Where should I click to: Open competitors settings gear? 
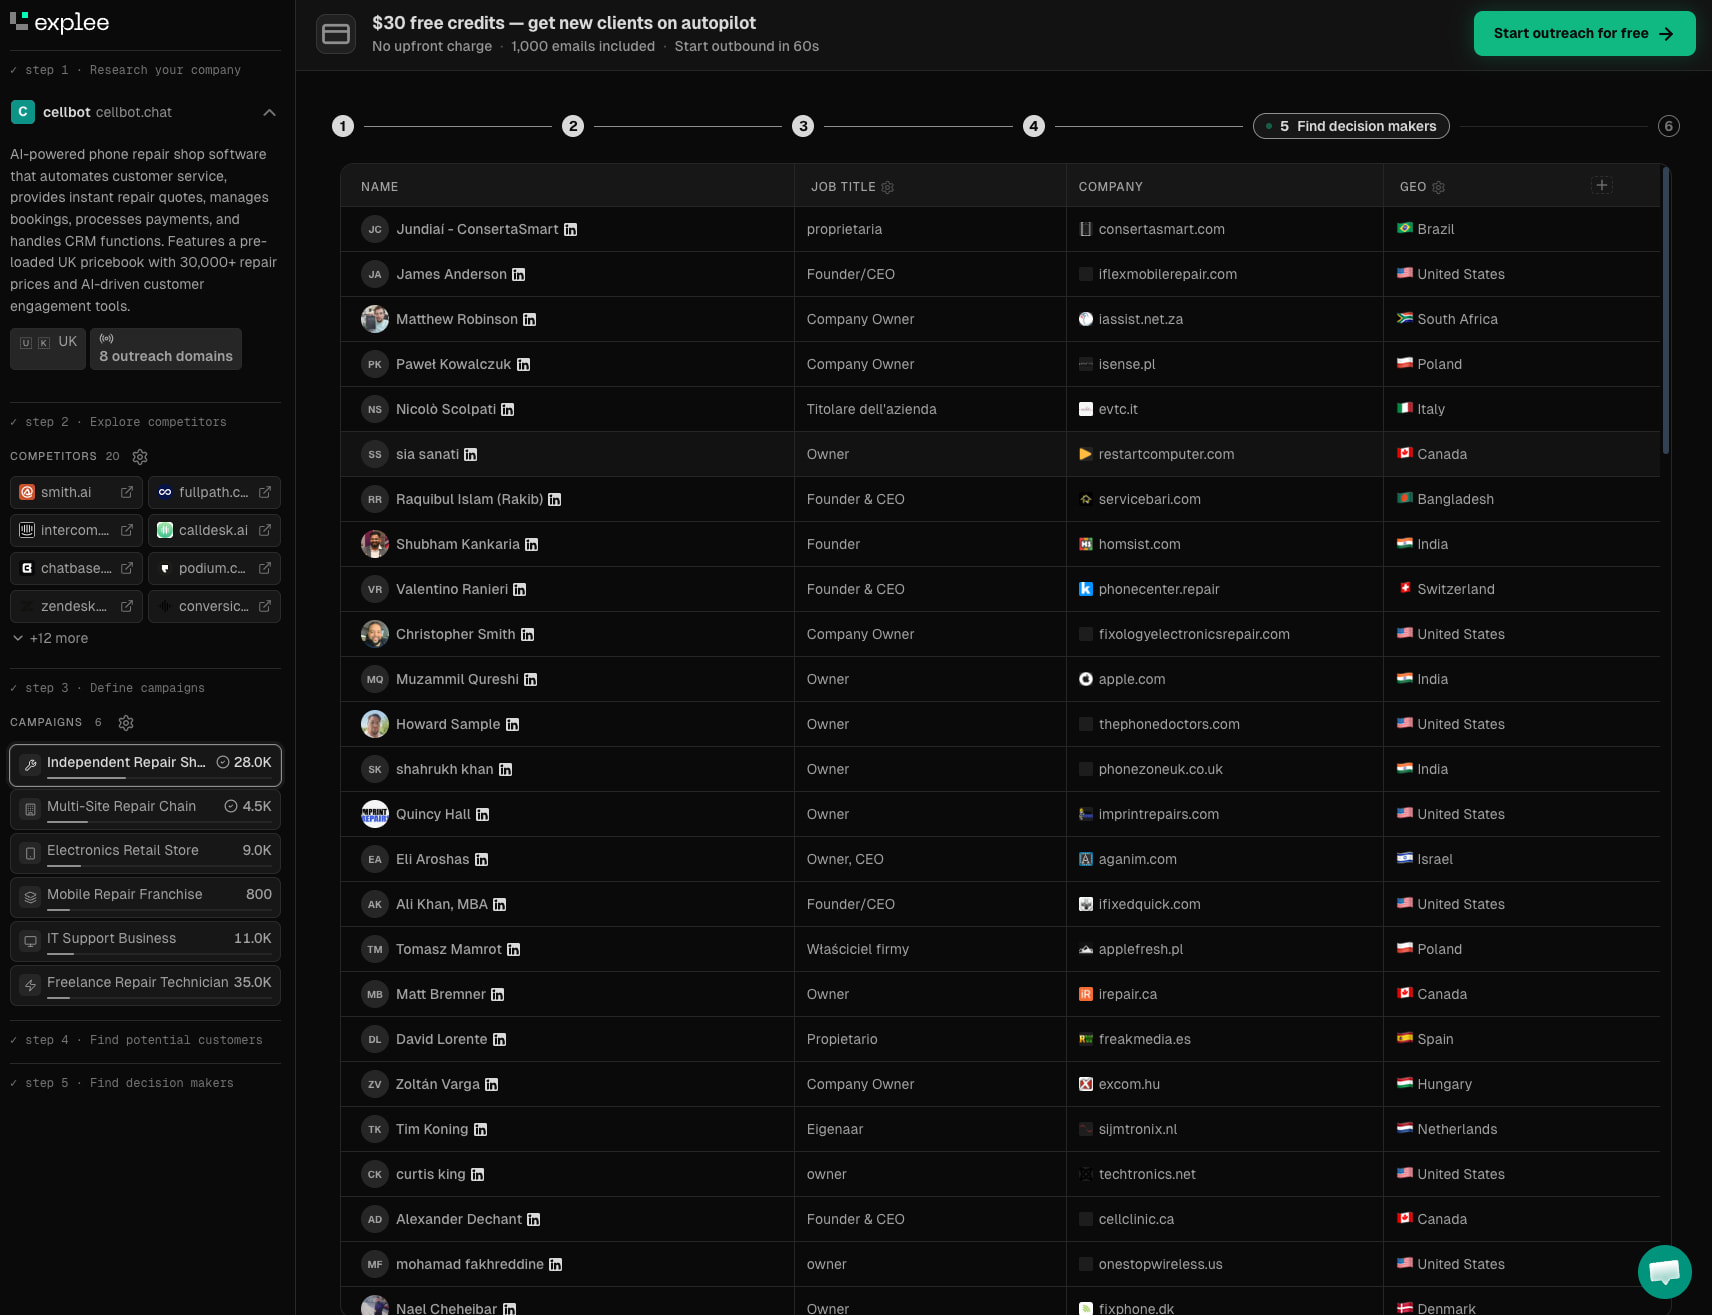point(140,457)
